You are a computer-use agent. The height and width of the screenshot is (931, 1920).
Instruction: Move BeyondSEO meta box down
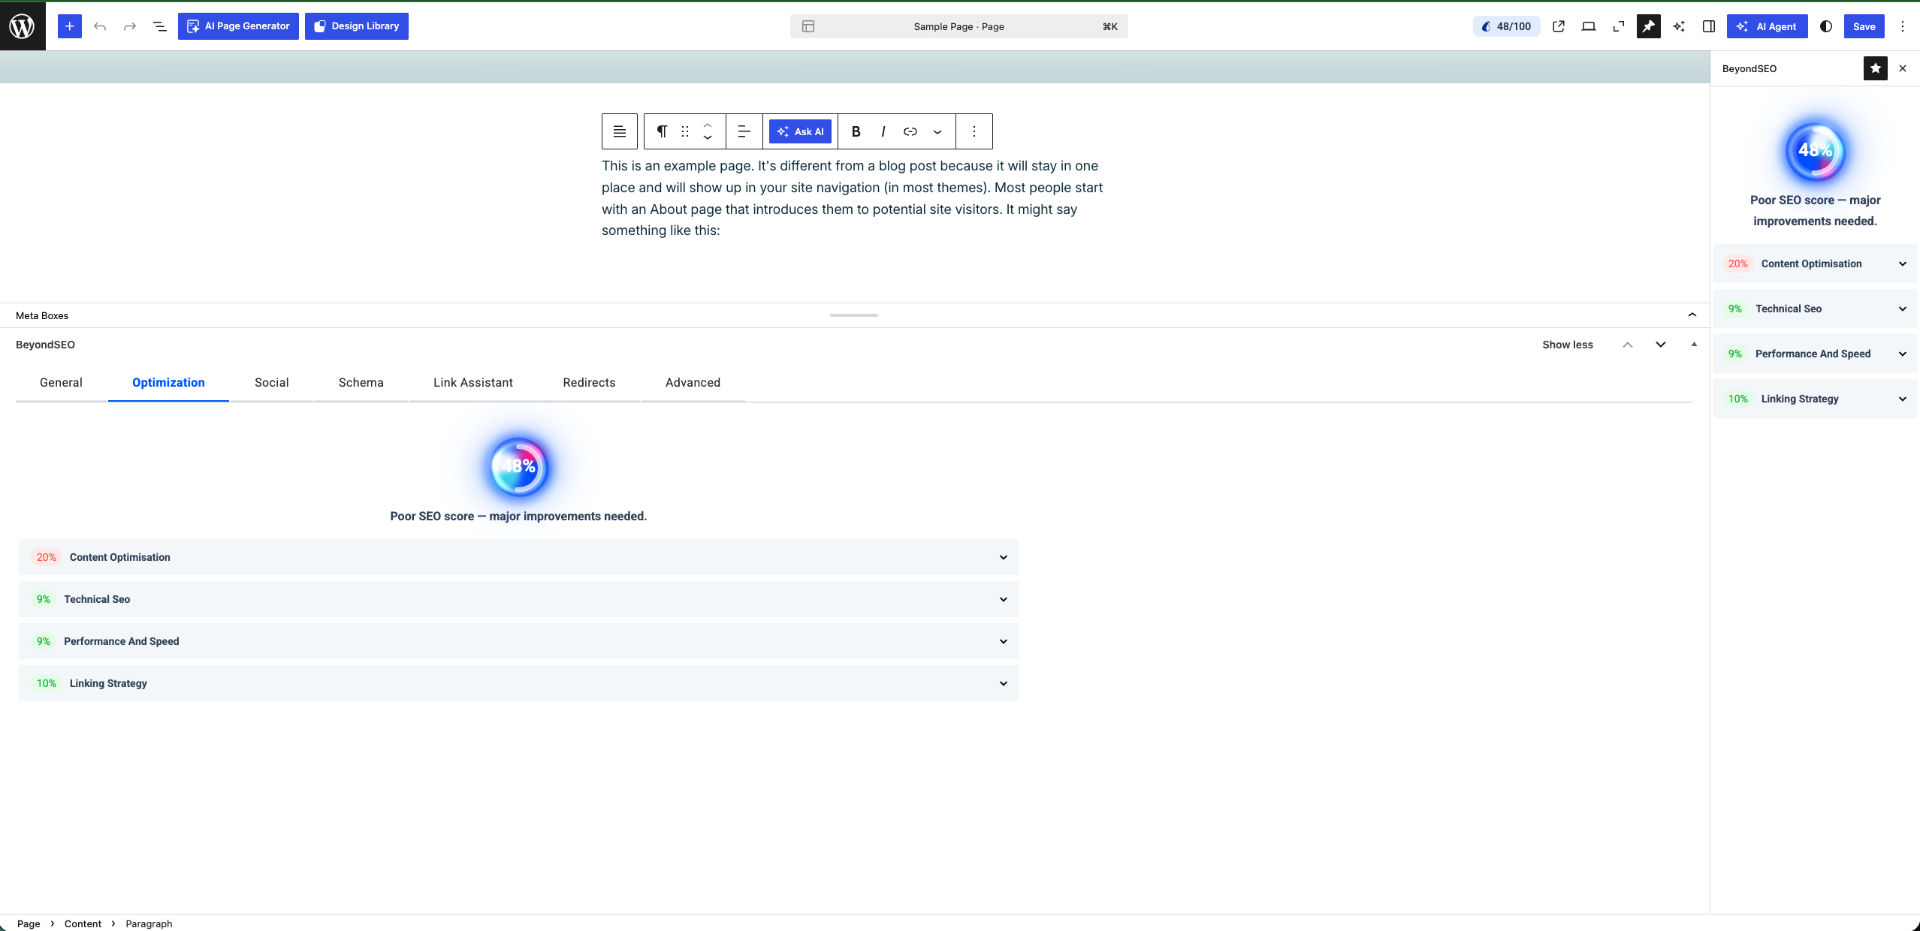1661,345
